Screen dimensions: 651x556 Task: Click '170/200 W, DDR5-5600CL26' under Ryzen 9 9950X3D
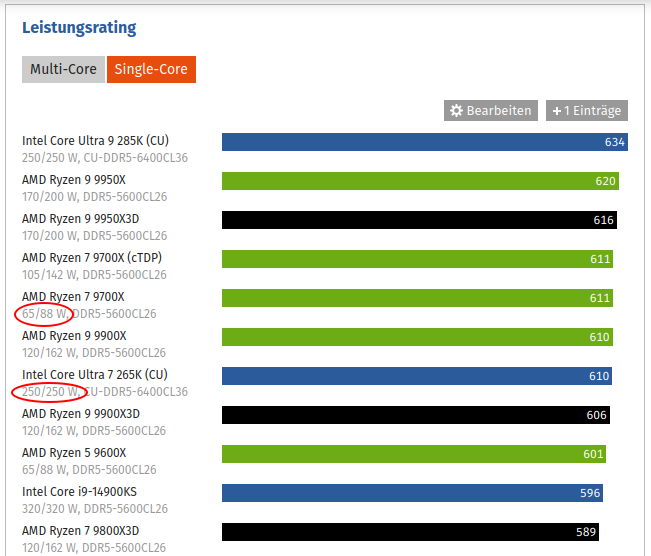pos(94,236)
